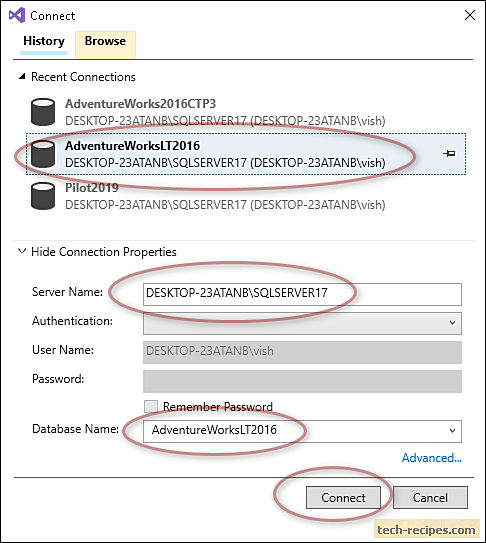486x543 pixels.
Task: Click the Connect button
Action: tap(343, 498)
